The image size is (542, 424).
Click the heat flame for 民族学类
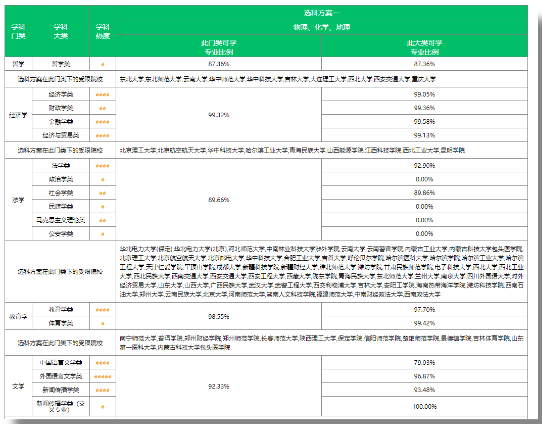pyautogui.click(x=102, y=207)
